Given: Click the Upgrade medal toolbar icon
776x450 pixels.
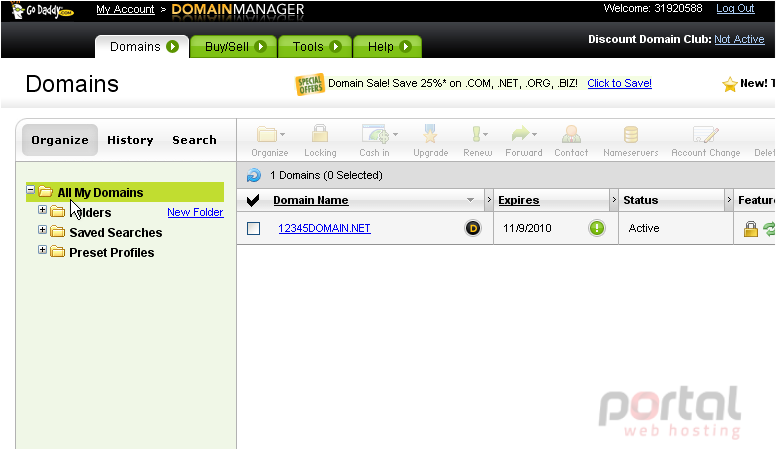Looking at the screenshot, I should tap(430, 134).
